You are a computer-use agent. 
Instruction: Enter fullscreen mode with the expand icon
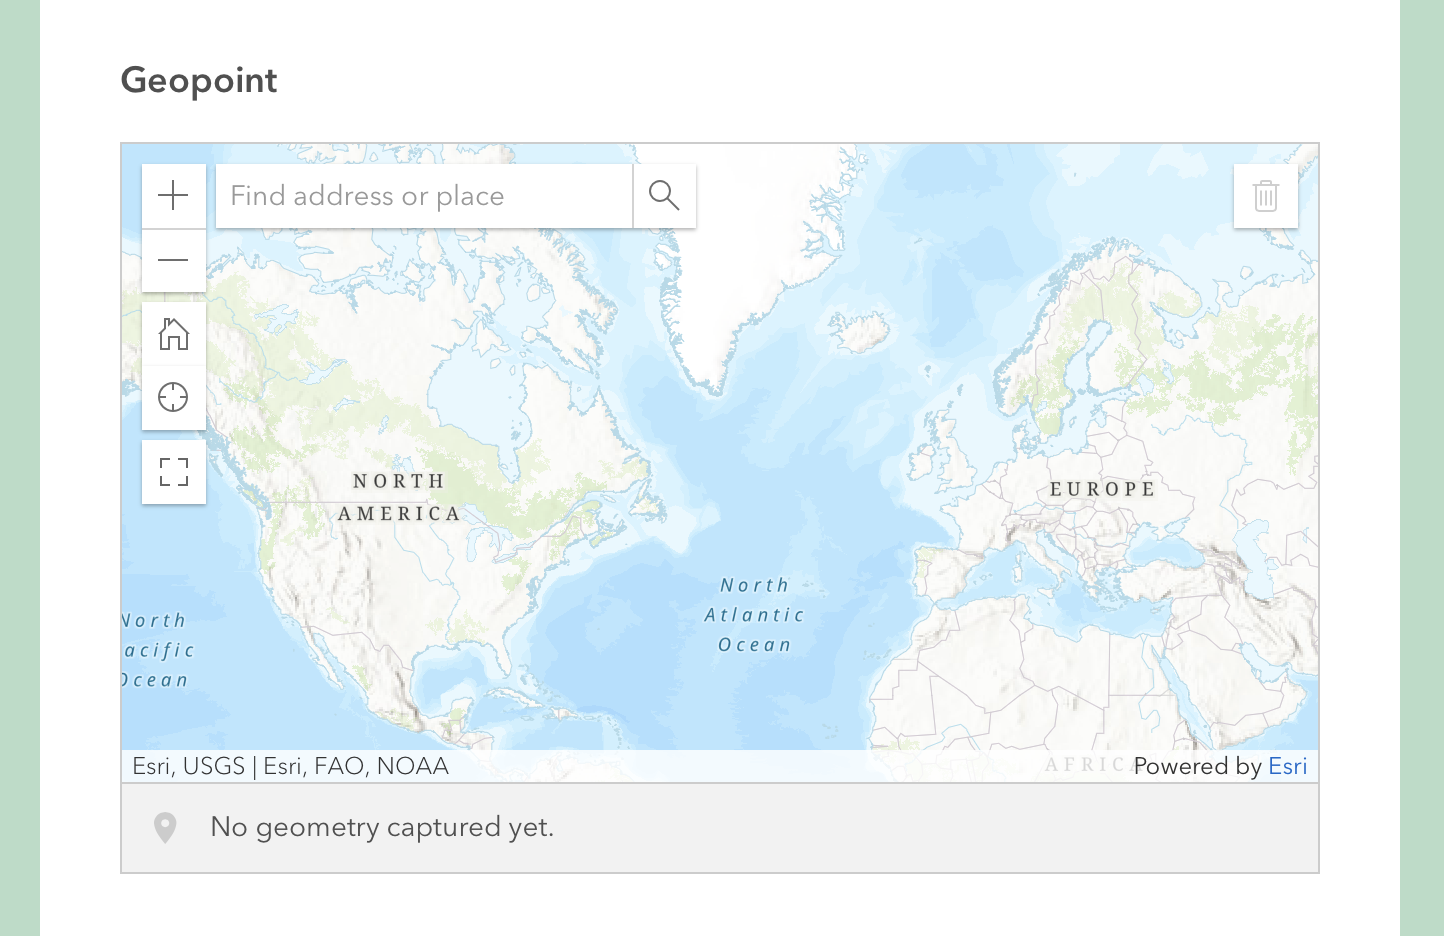[x=174, y=471]
